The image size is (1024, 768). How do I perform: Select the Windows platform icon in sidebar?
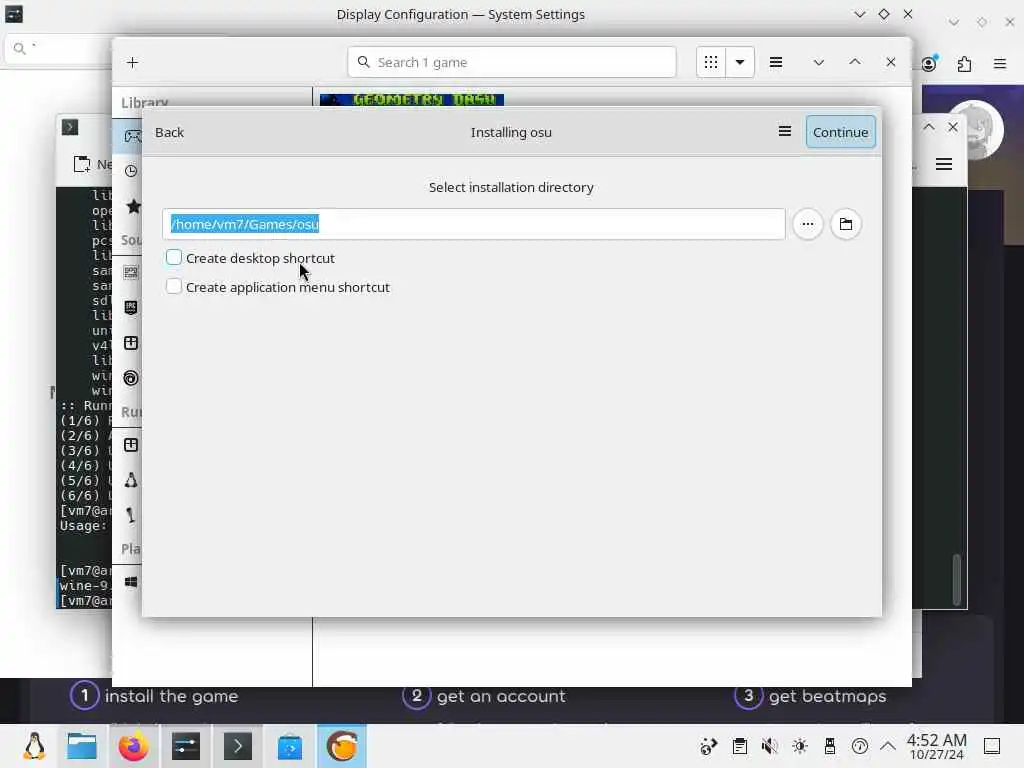[x=131, y=582]
